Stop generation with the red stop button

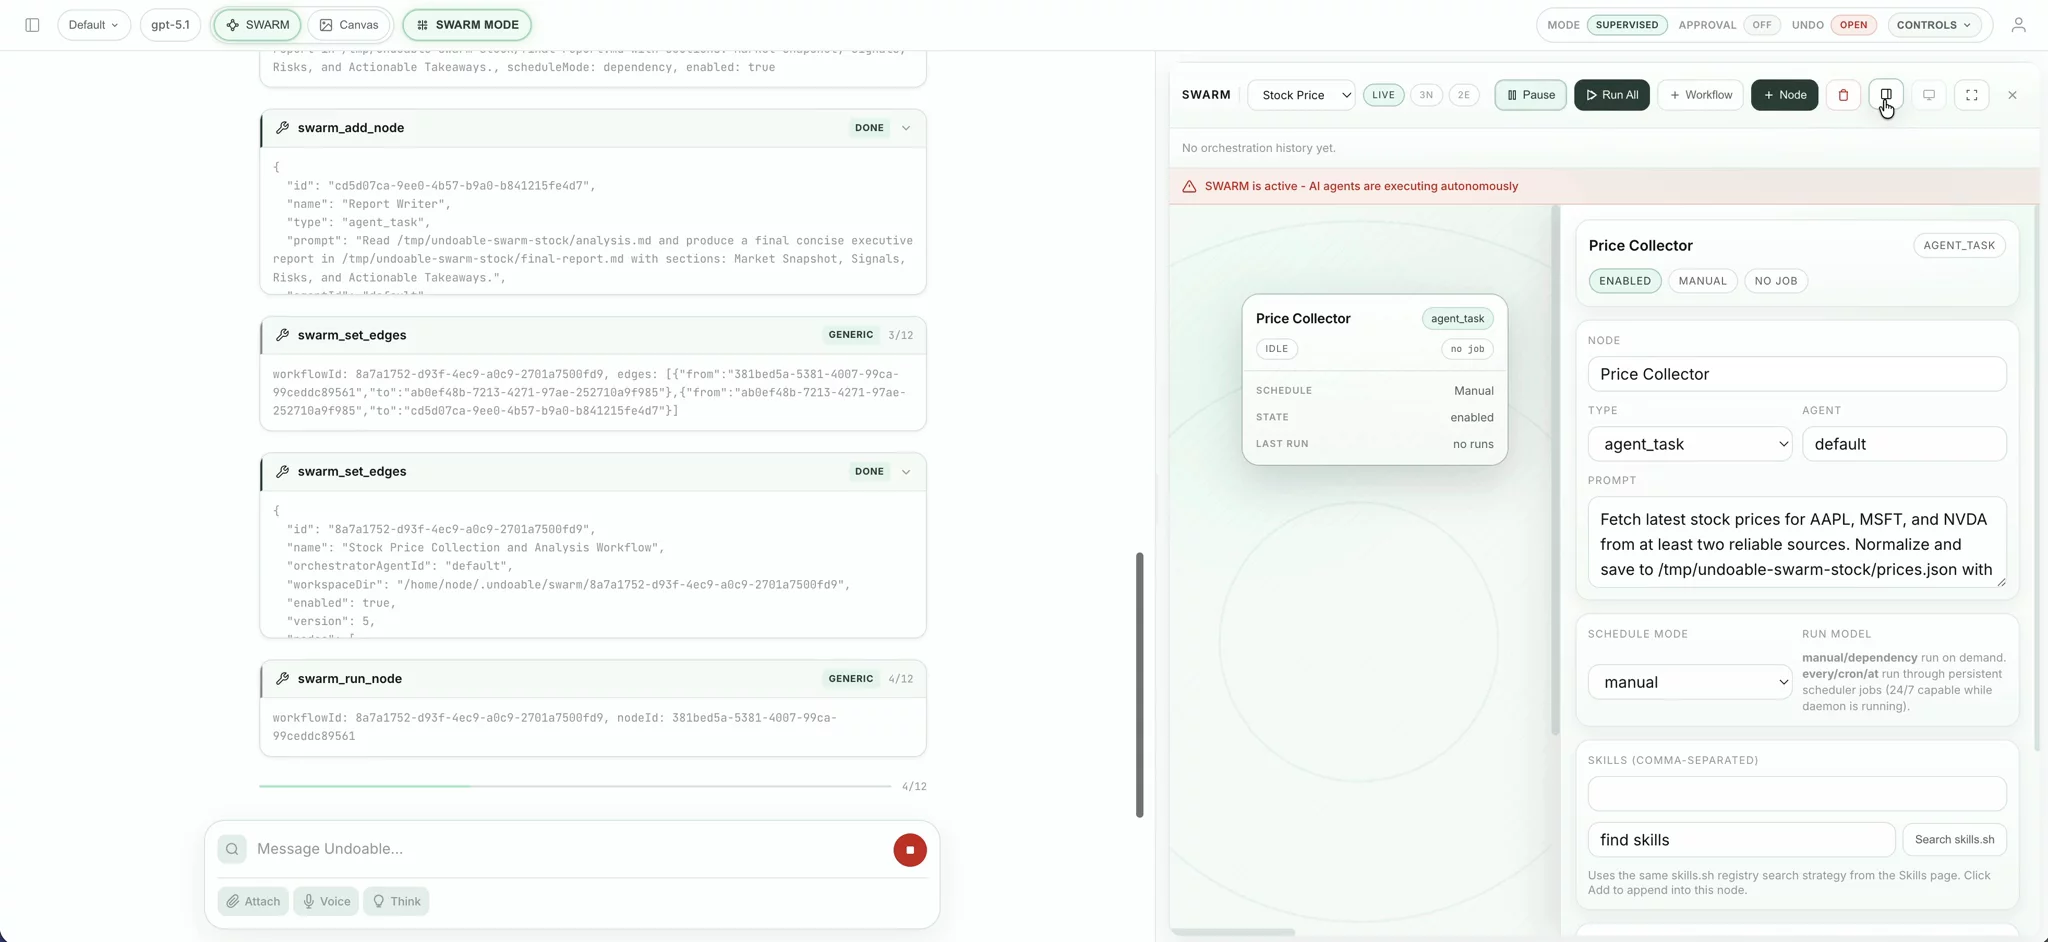(909, 850)
